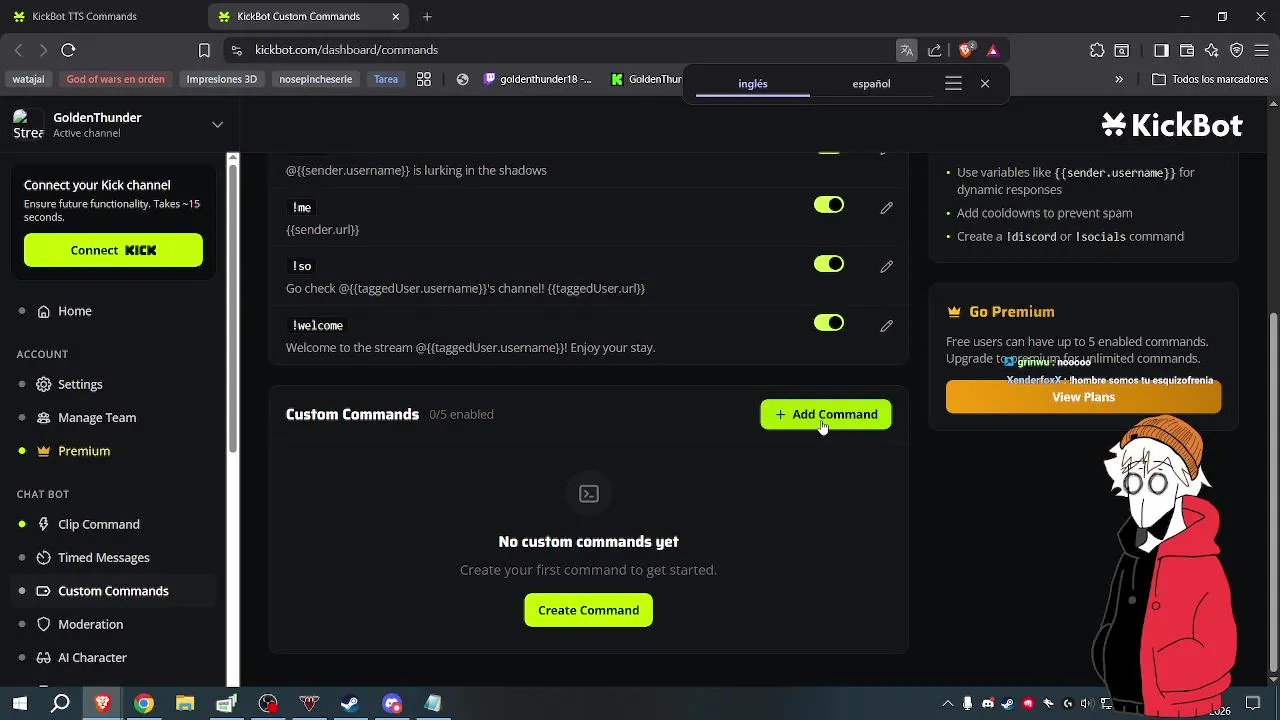This screenshot has height=720, width=1280.
Task: Open Timed Messages in sidebar
Action: pyautogui.click(x=104, y=557)
